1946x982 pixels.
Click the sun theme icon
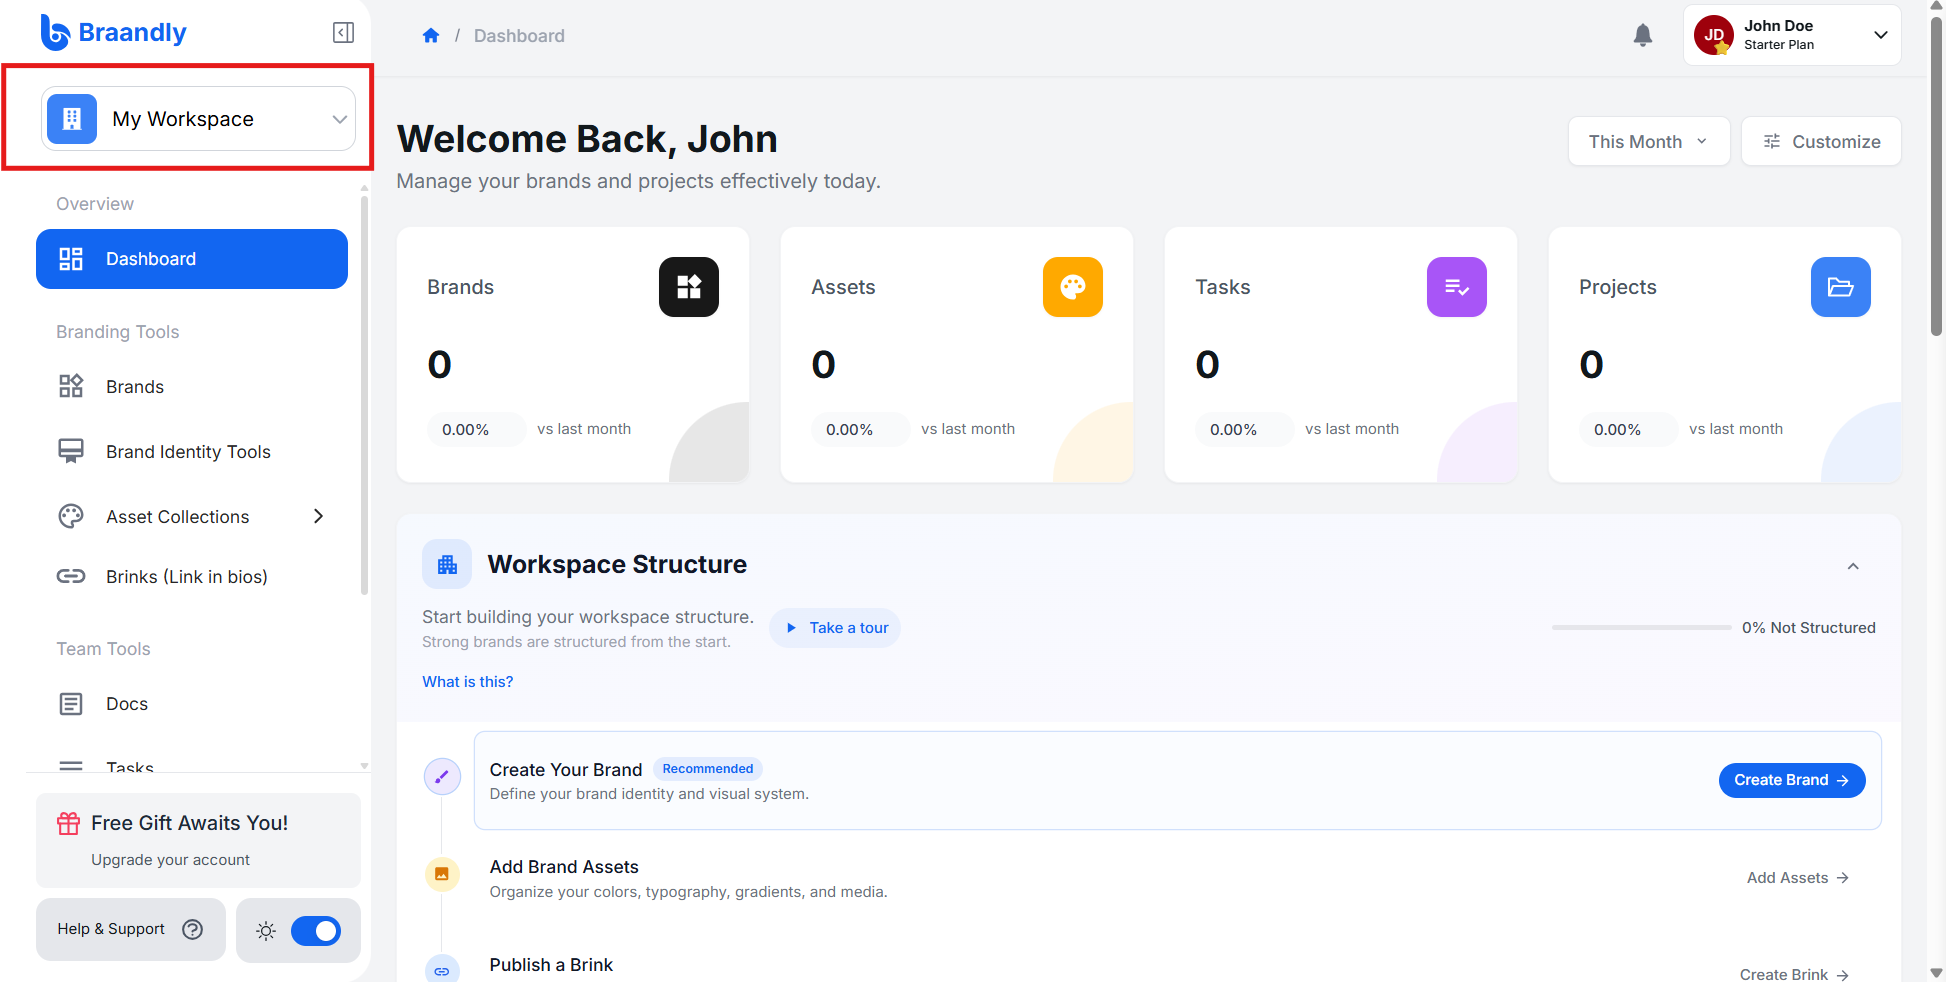(x=266, y=931)
